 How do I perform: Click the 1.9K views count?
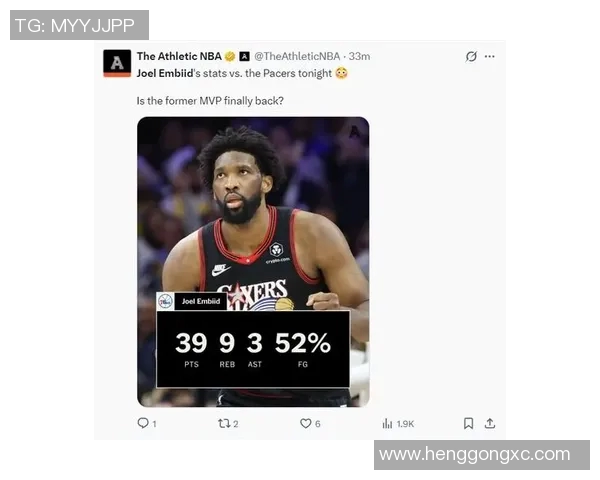405,424
